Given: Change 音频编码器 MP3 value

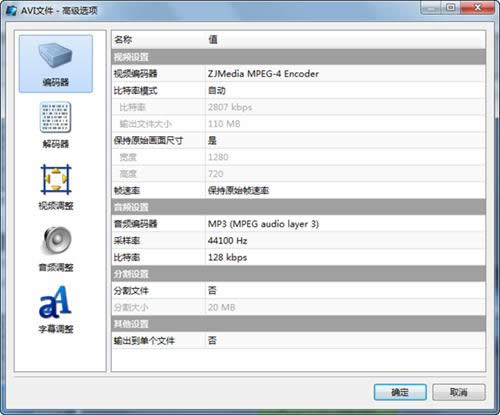Looking at the screenshot, I should coord(345,224).
